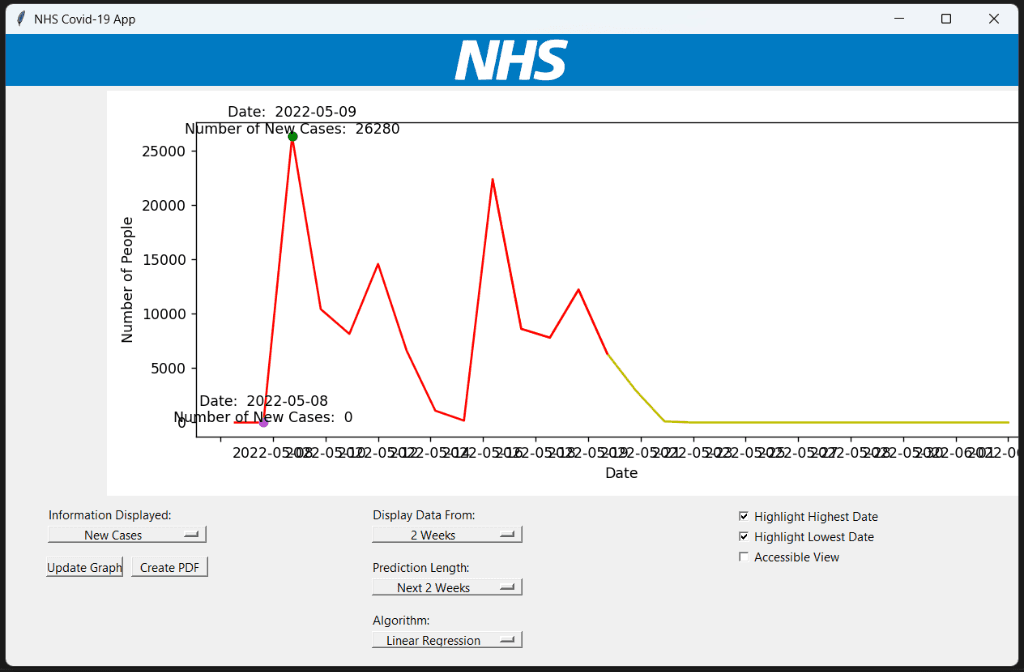This screenshot has height=672, width=1024.
Task: Click the 'Date: 2022-05-08' annotation text
Action: pyautogui.click(x=264, y=400)
